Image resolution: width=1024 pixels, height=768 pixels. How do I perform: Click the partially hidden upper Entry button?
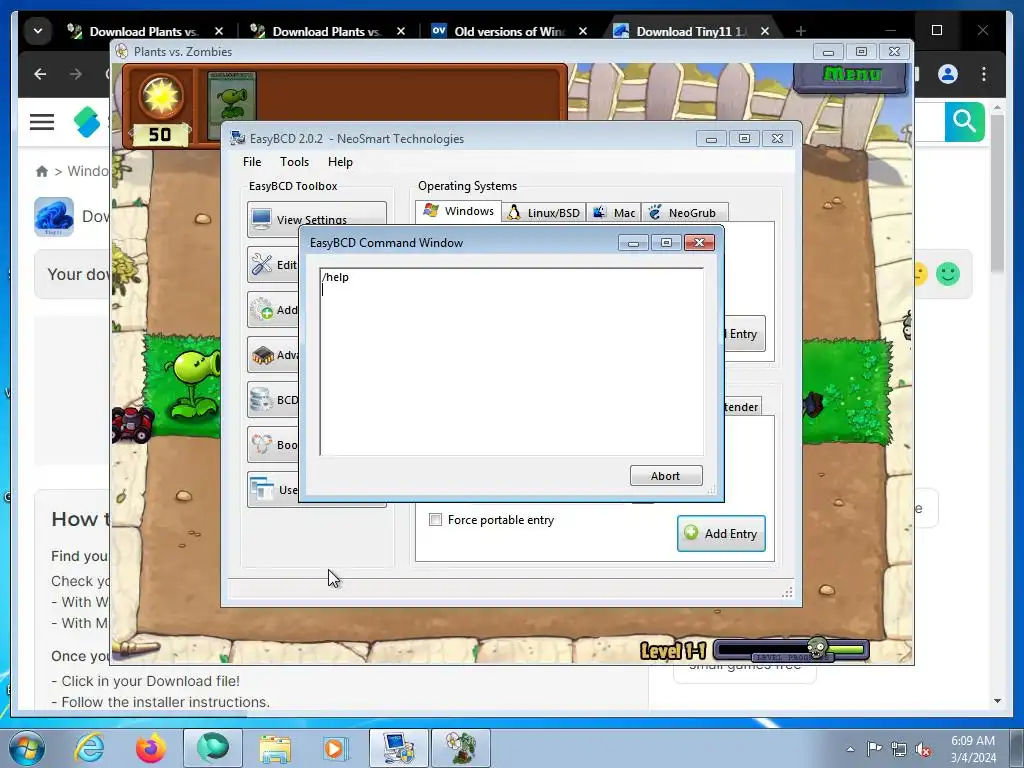click(x=744, y=334)
